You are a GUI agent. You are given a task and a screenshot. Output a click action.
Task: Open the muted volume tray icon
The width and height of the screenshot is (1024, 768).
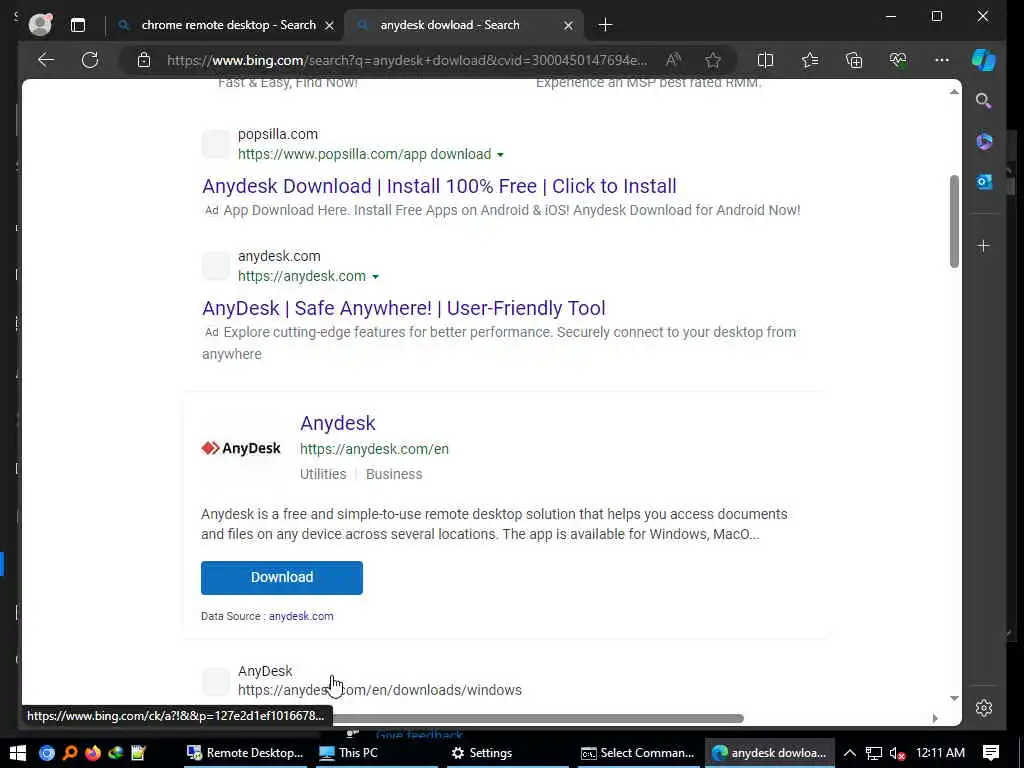tap(897, 753)
